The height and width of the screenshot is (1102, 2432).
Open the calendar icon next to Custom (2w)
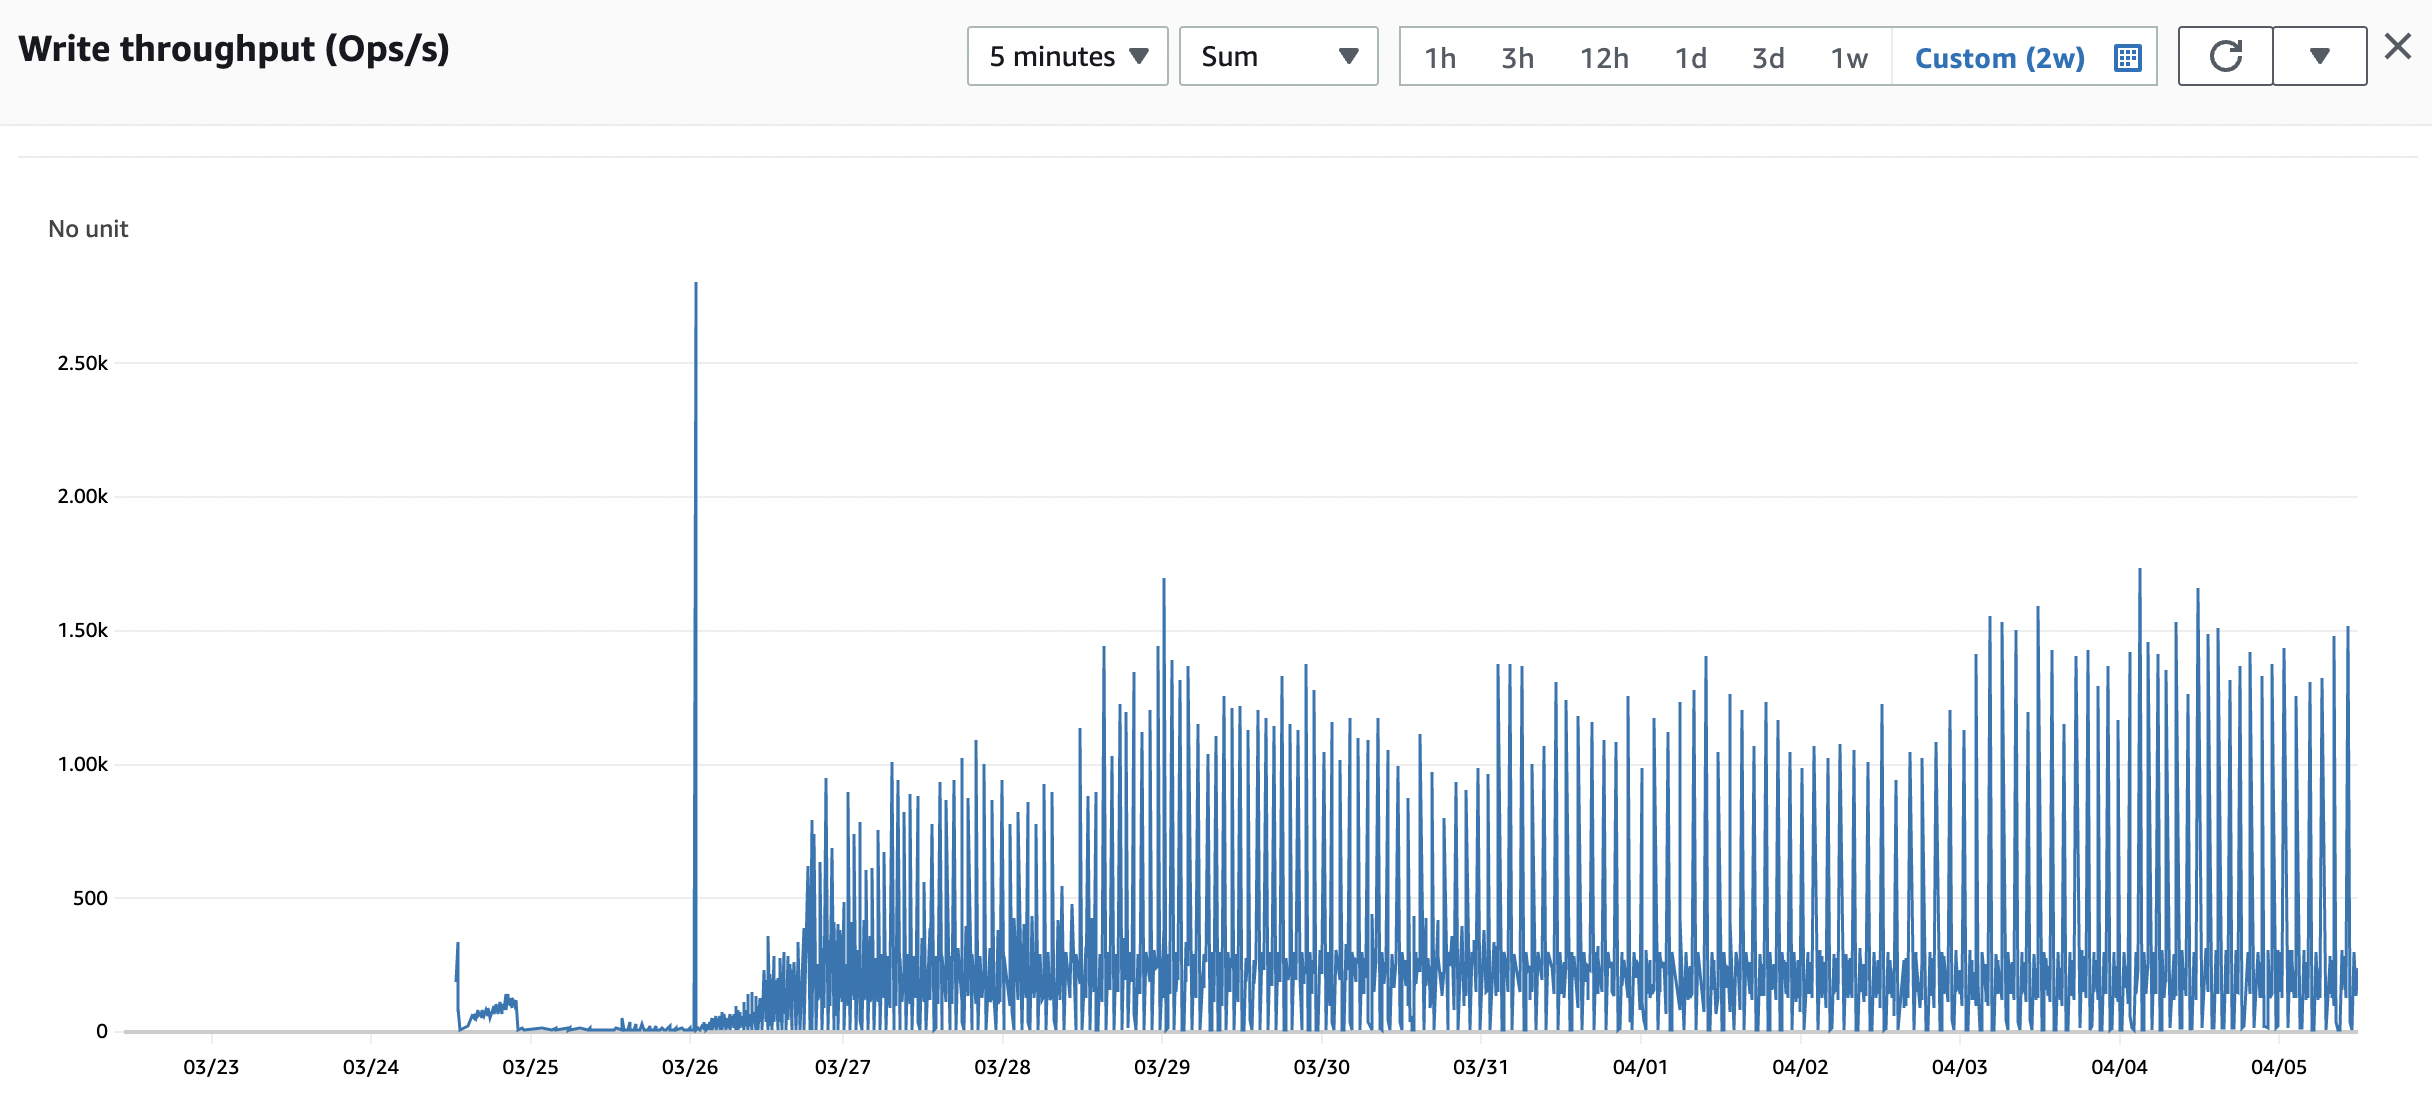(x=2128, y=58)
